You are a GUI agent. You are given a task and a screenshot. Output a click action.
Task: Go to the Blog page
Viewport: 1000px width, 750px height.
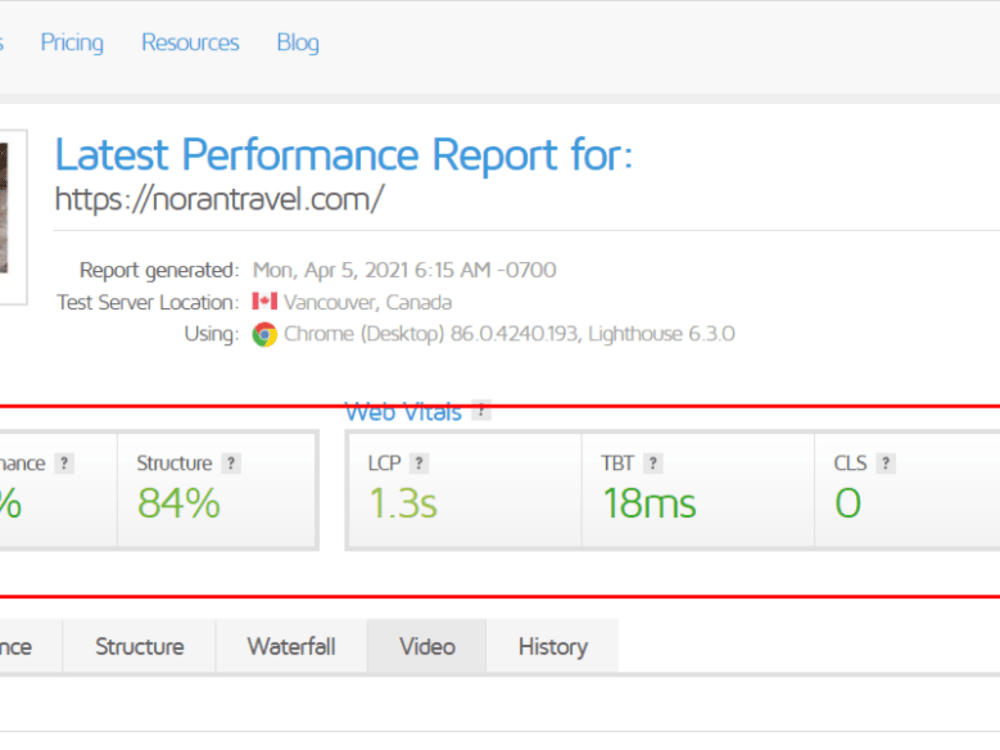click(298, 43)
